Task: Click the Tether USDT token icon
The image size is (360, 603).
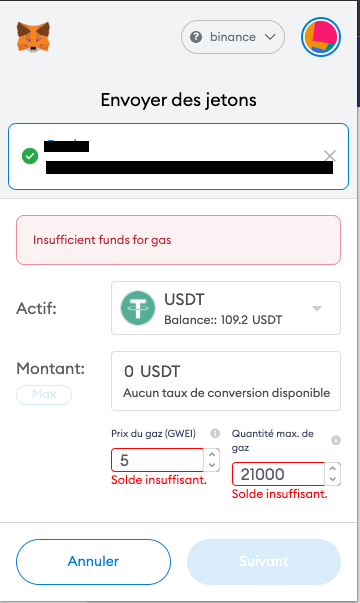Action: pos(138,308)
